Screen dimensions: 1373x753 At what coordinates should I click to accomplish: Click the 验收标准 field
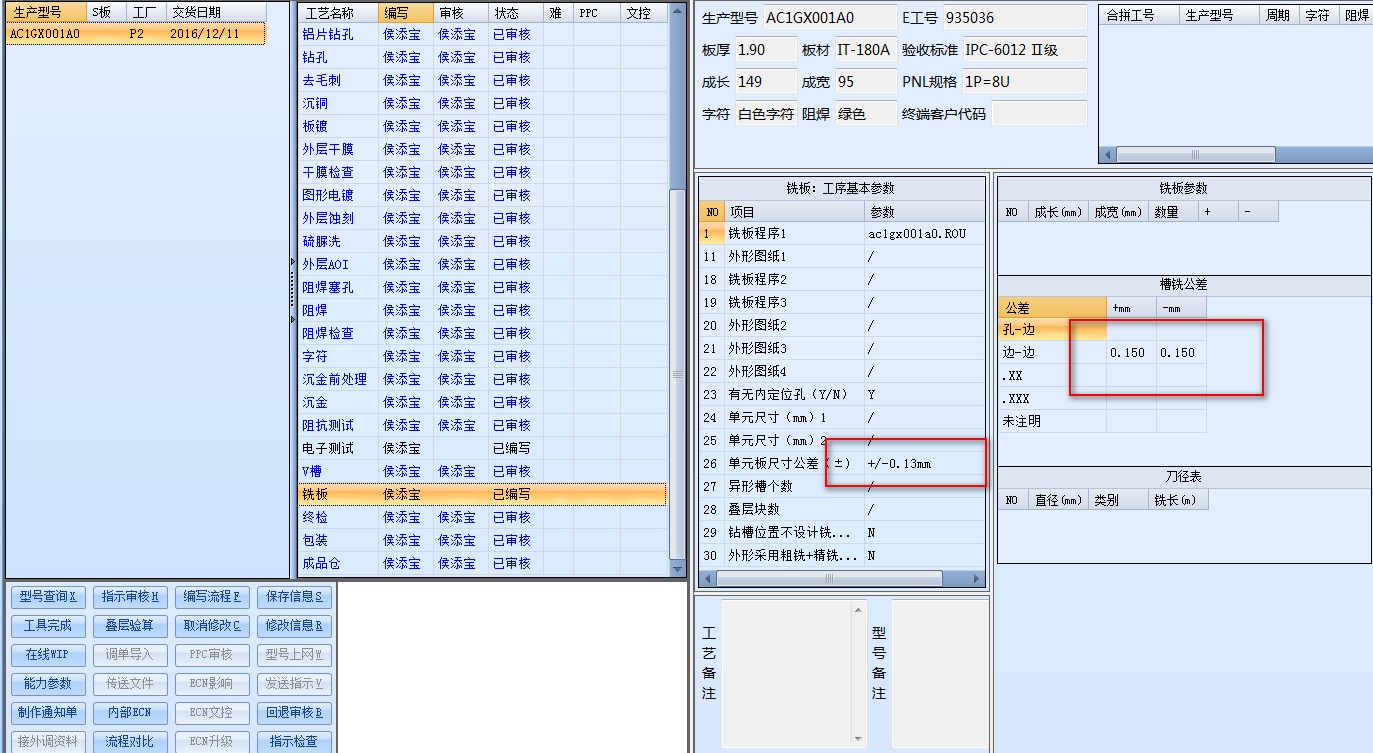pos(1025,49)
